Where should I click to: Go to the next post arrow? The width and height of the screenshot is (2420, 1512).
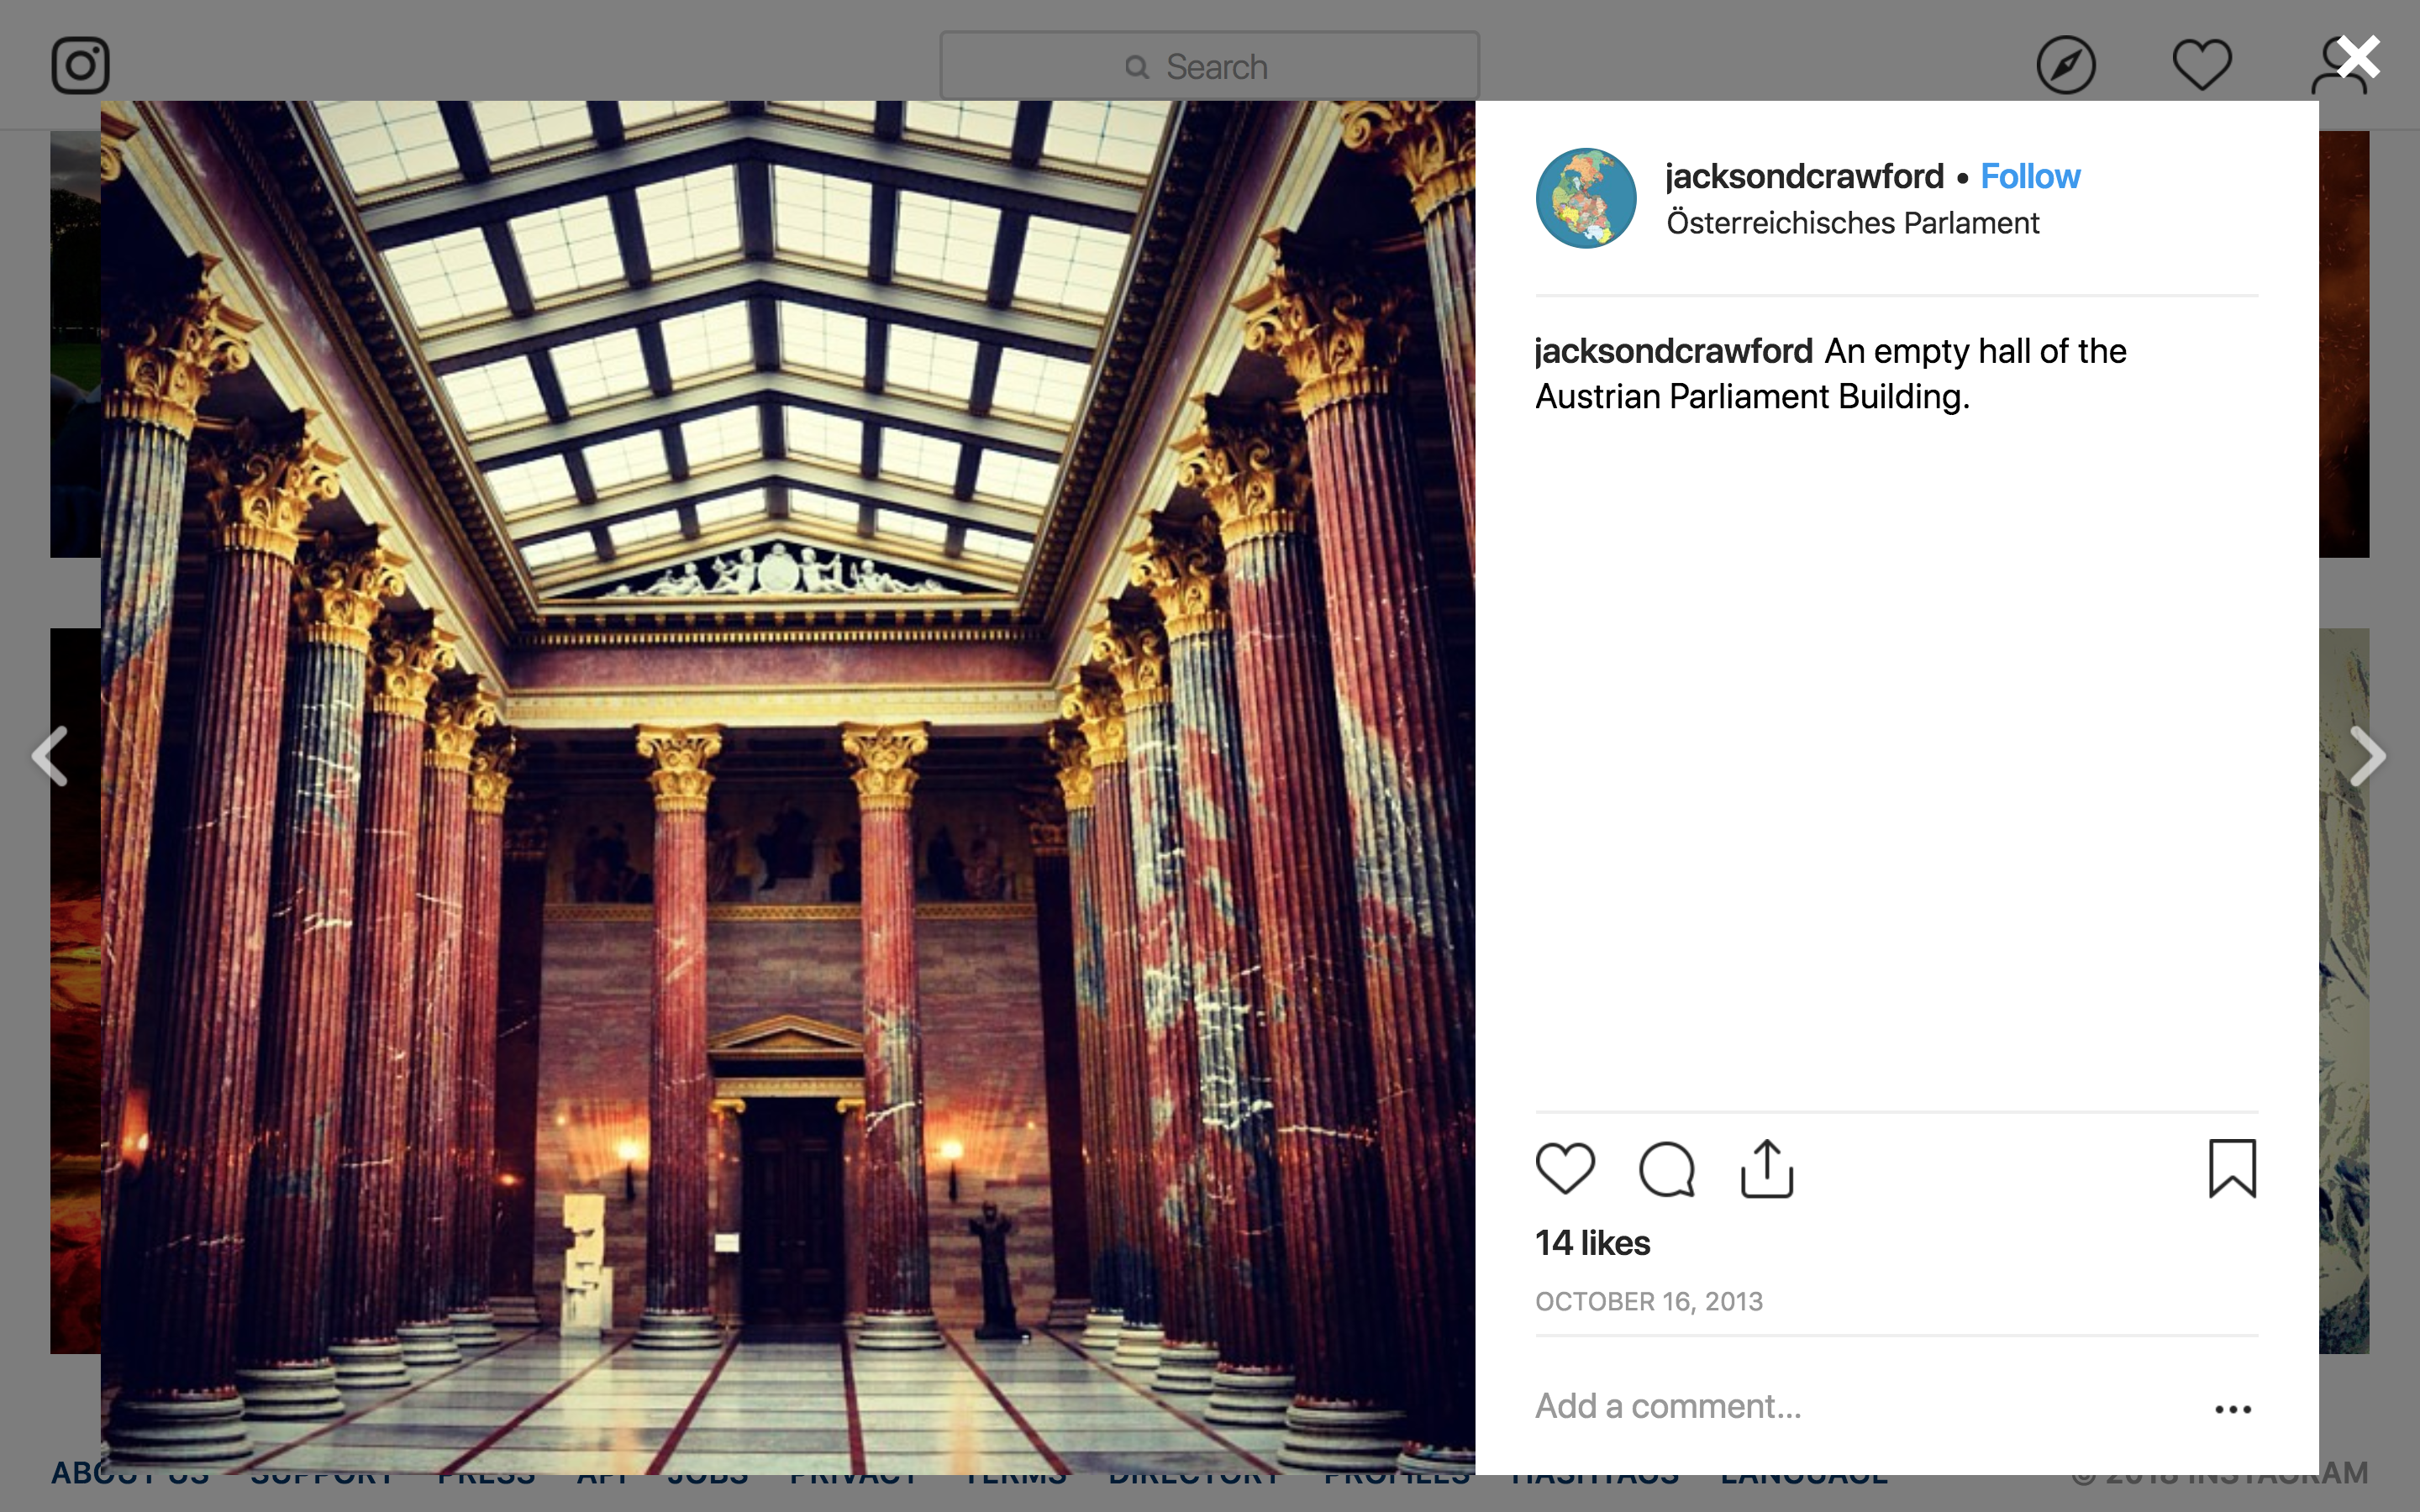point(2367,756)
